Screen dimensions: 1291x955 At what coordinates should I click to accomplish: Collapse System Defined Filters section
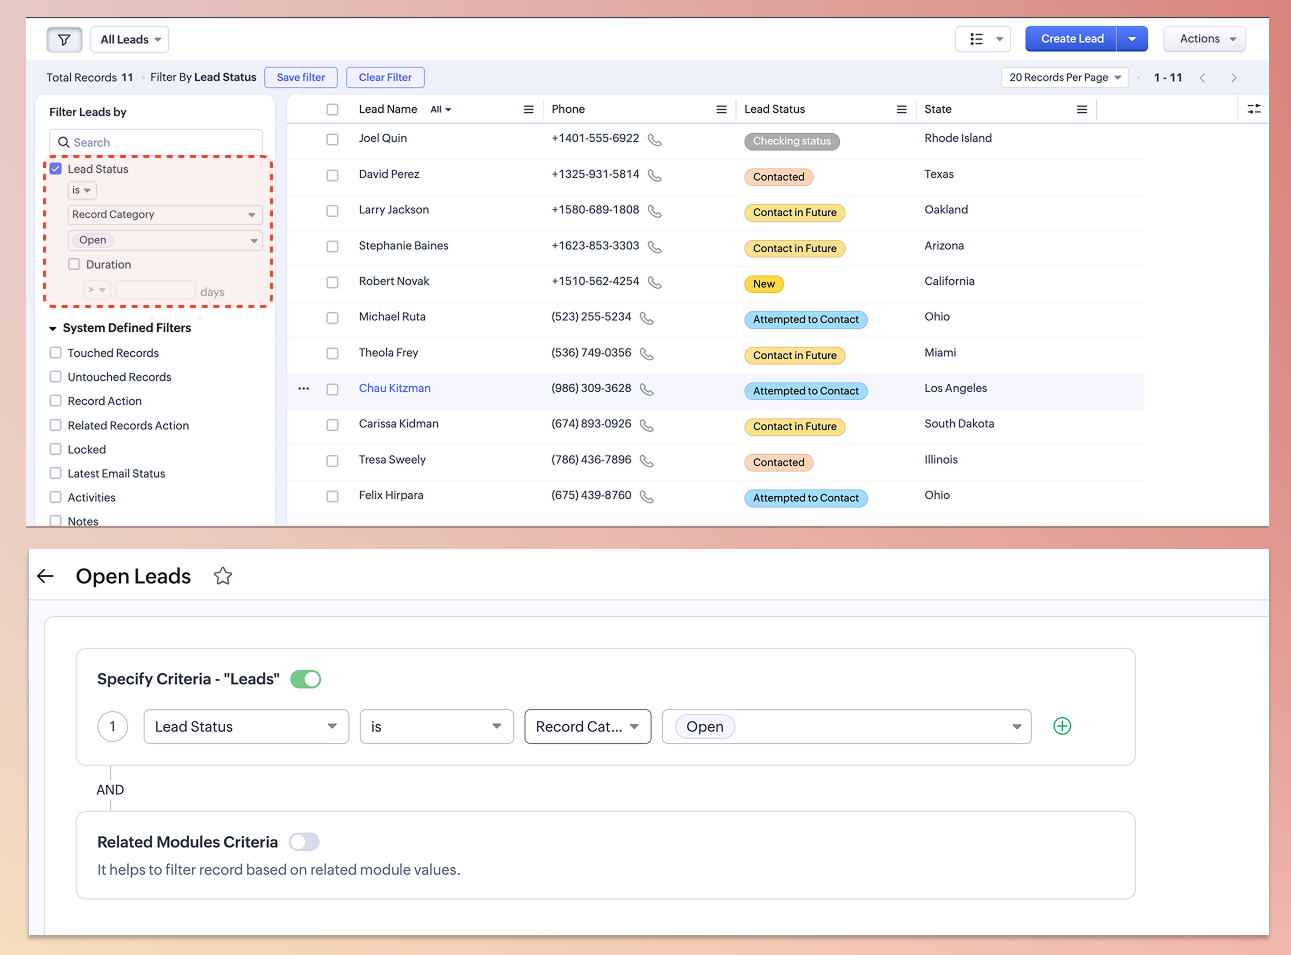pyautogui.click(x=53, y=329)
